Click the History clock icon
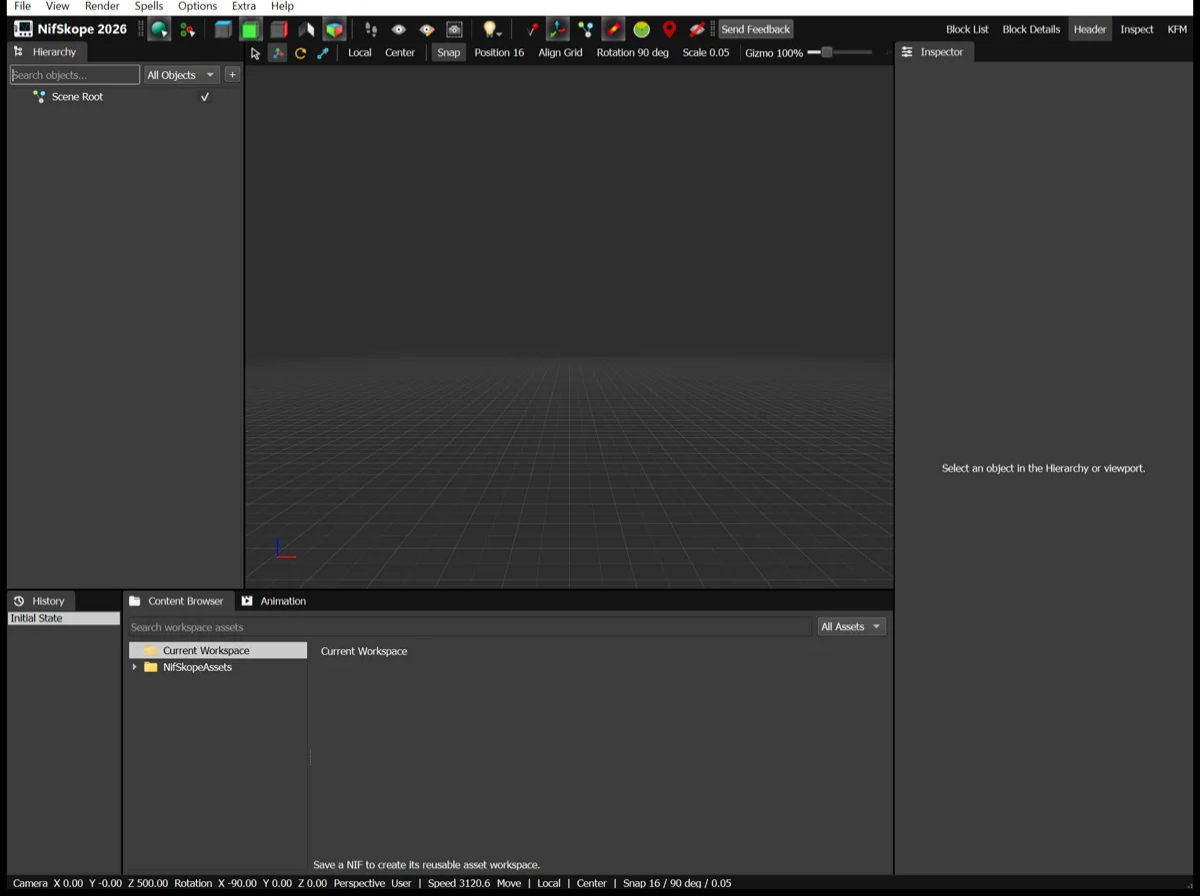This screenshot has width=1200, height=896. coord(18,601)
